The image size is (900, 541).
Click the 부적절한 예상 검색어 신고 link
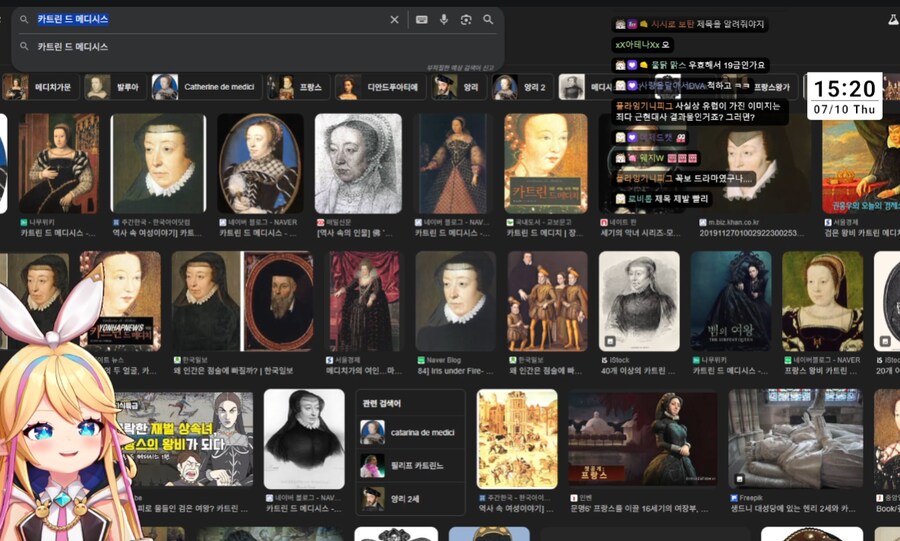pyautogui.click(x=460, y=67)
